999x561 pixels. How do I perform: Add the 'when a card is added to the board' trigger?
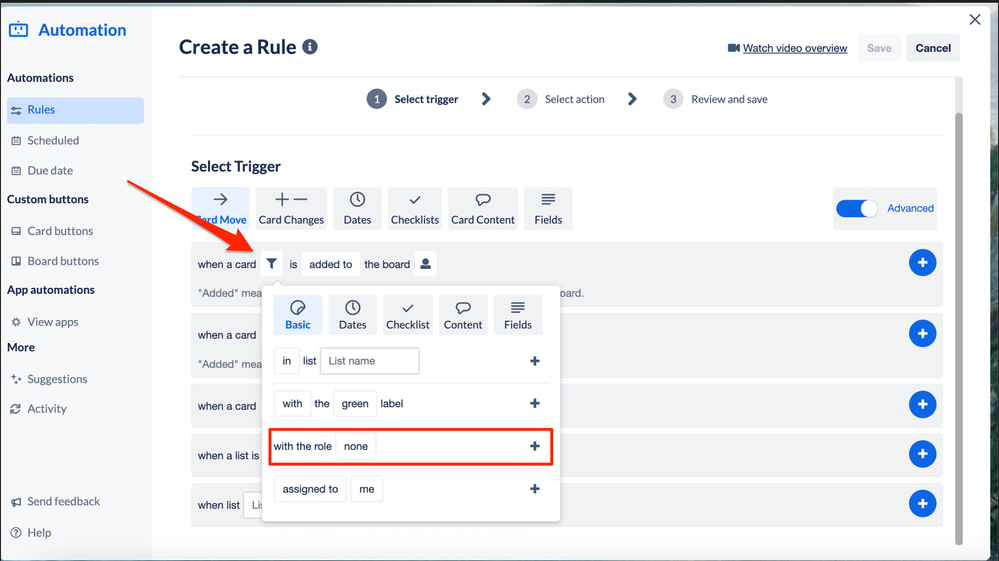tap(922, 262)
